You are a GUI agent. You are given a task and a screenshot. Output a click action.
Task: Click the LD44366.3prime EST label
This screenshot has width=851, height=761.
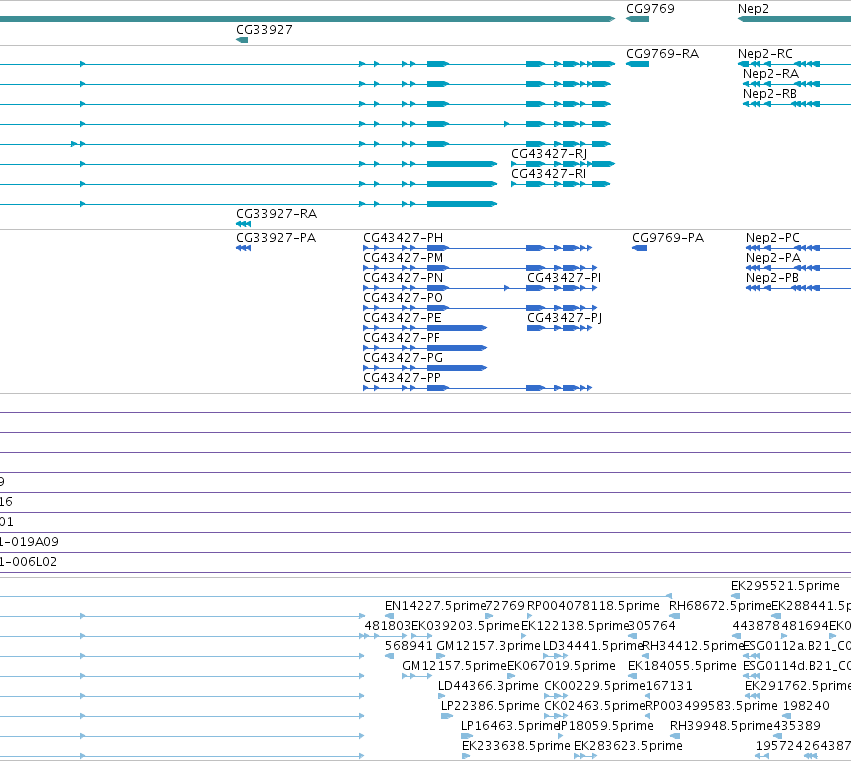point(488,686)
